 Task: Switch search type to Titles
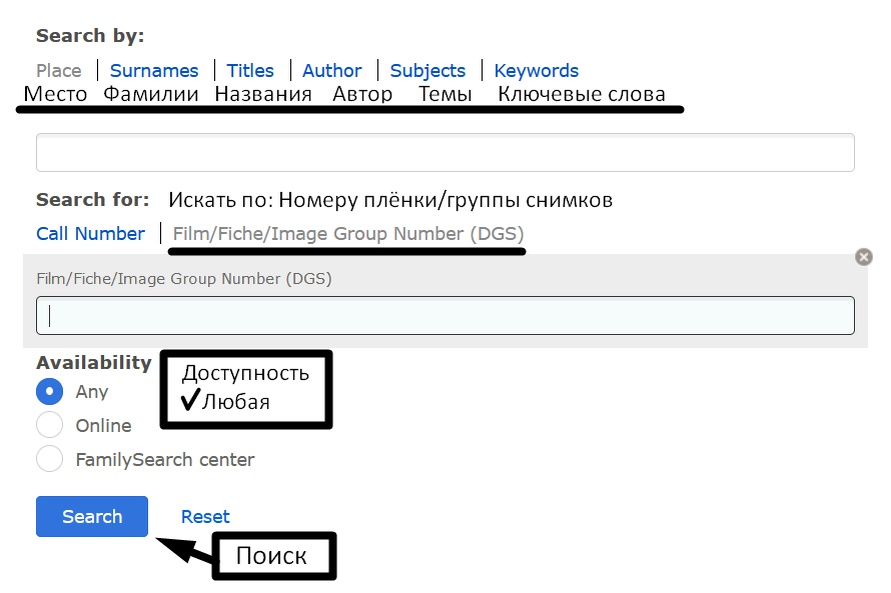[x=250, y=70]
